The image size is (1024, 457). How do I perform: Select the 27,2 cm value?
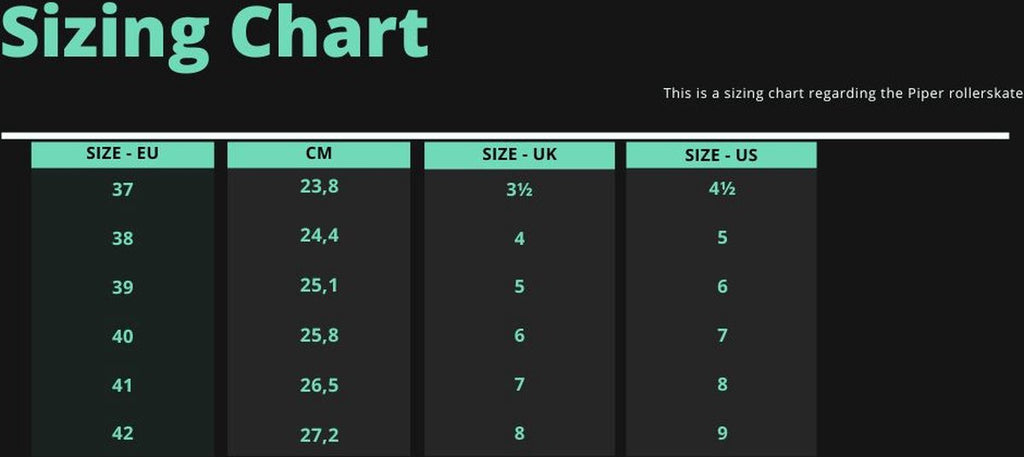(x=319, y=434)
